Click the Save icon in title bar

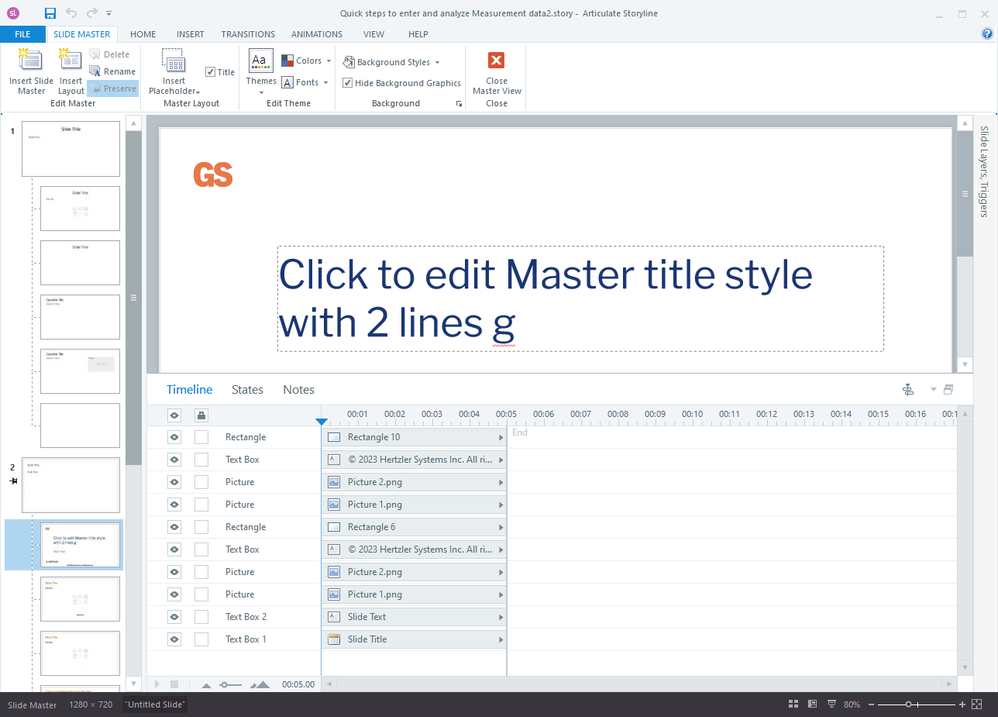click(50, 13)
